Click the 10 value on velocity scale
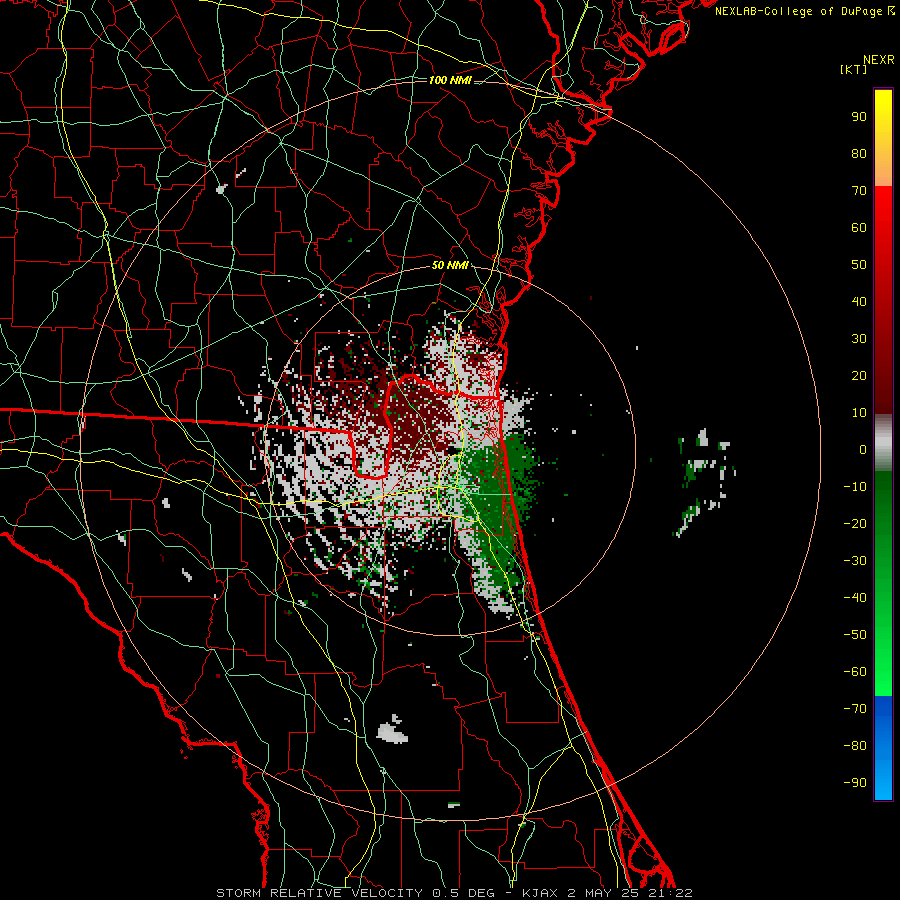This screenshot has height=900, width=900. 859,413
